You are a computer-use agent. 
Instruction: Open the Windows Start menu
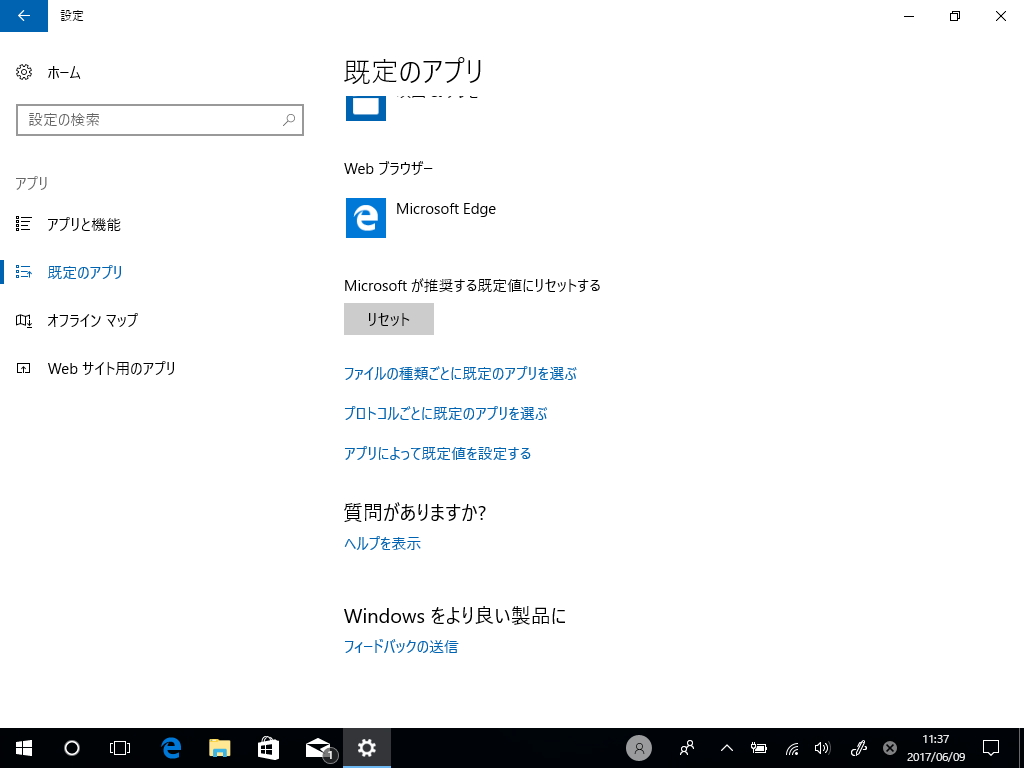click(x=24, y=748)
